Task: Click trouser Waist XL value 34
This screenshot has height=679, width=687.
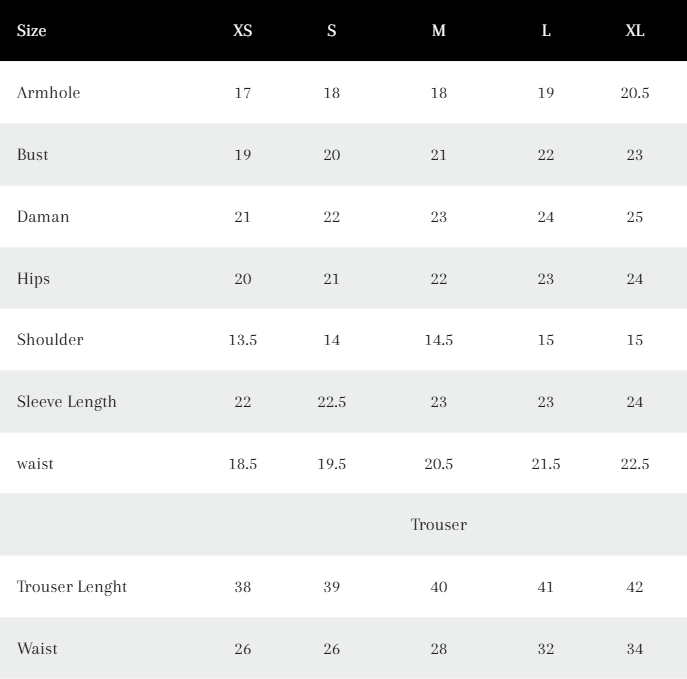Action: coord(634,649)
